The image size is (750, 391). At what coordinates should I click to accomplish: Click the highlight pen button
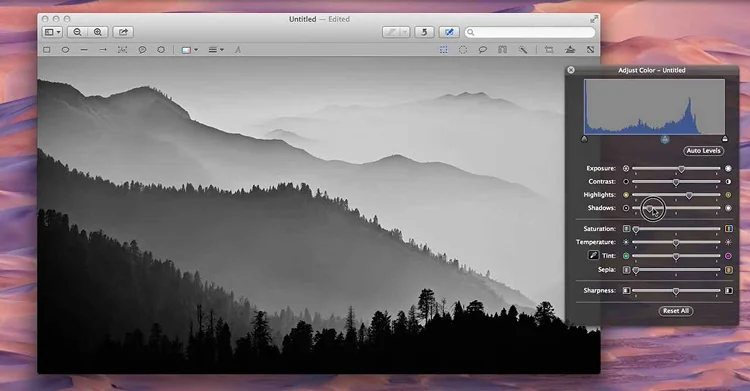pos(391,32)
